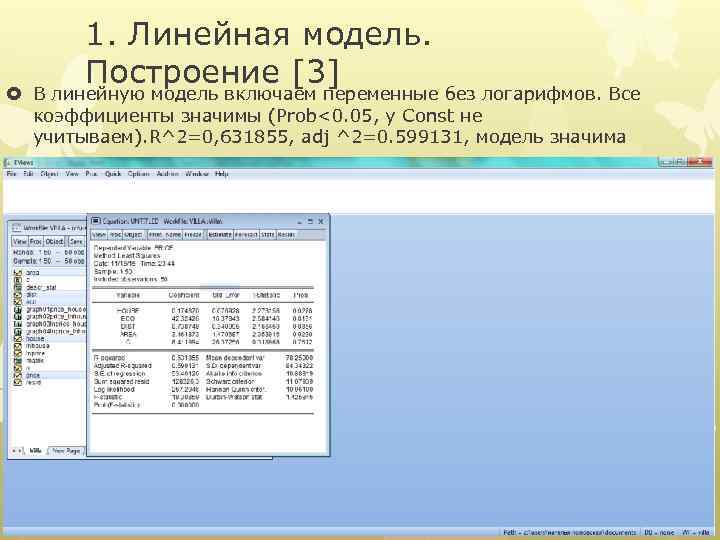Open the Options menu
Screen dimensions: 720x540
tap(138, 174)
